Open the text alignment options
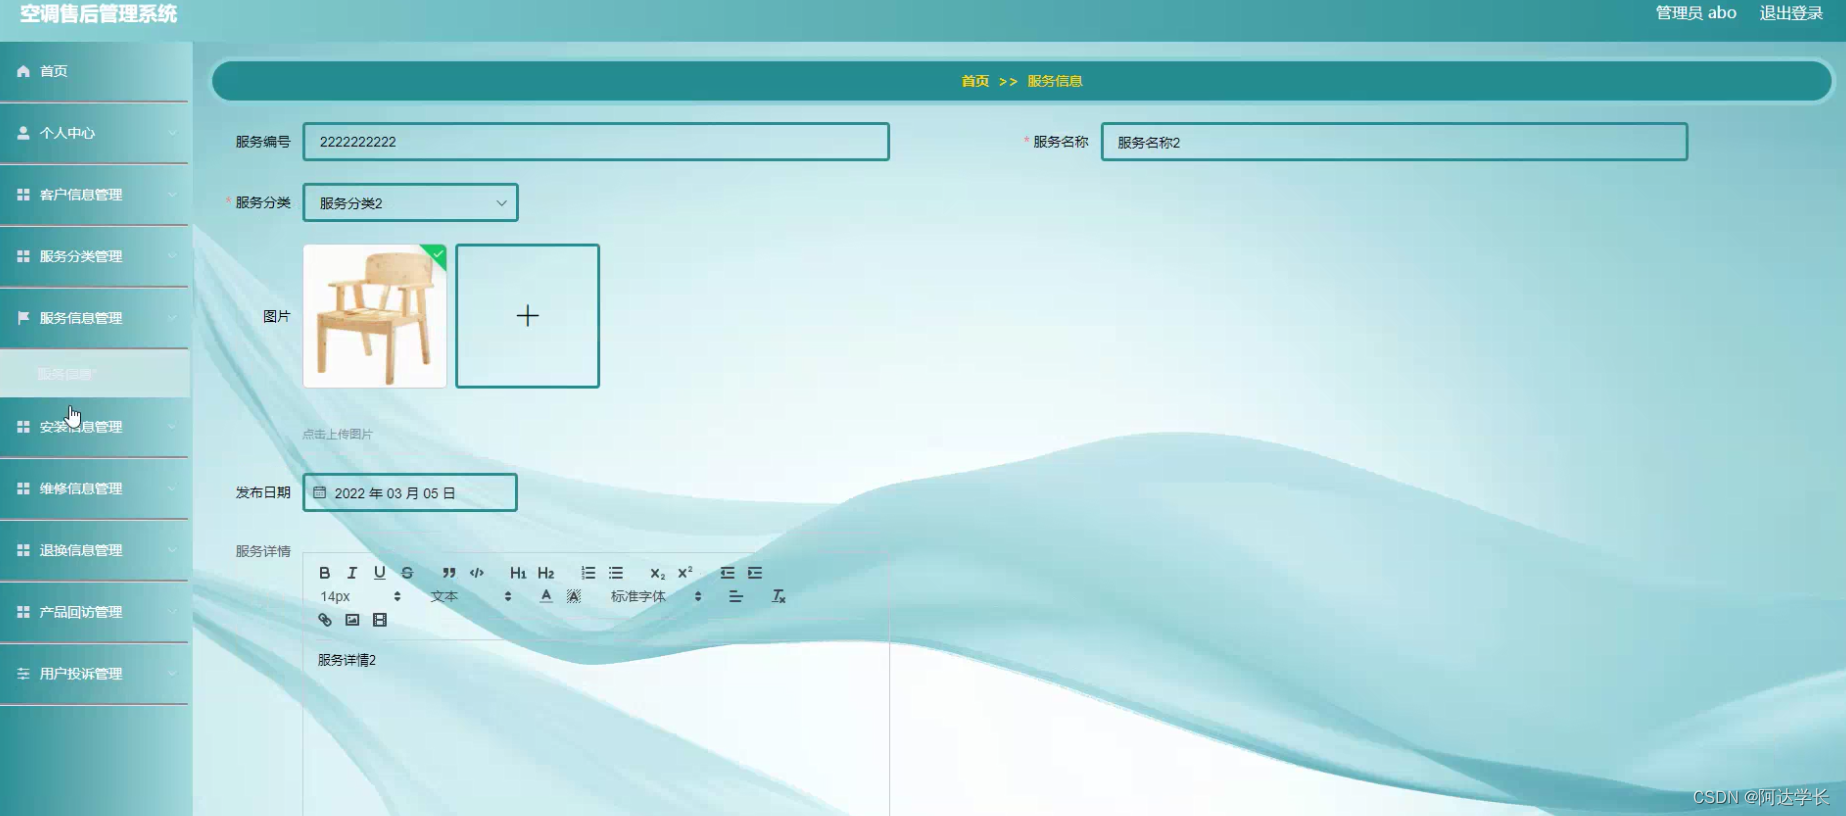 coord(736,596)
